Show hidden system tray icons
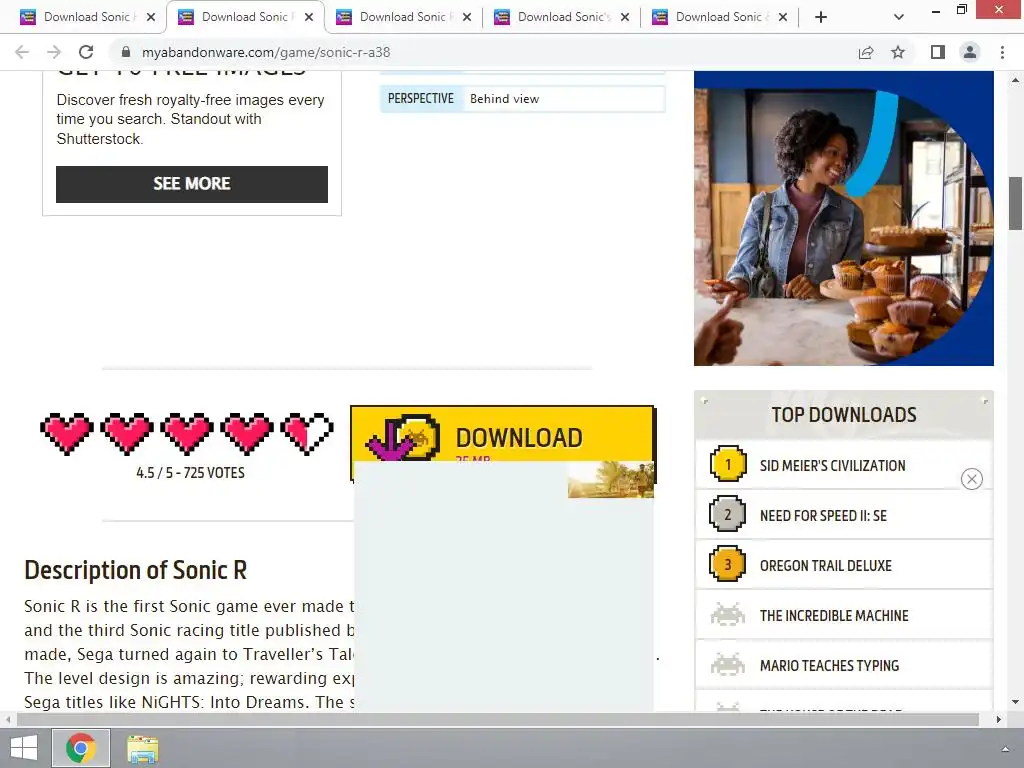Screen dimensions: 1024x768 (1006, 749)
